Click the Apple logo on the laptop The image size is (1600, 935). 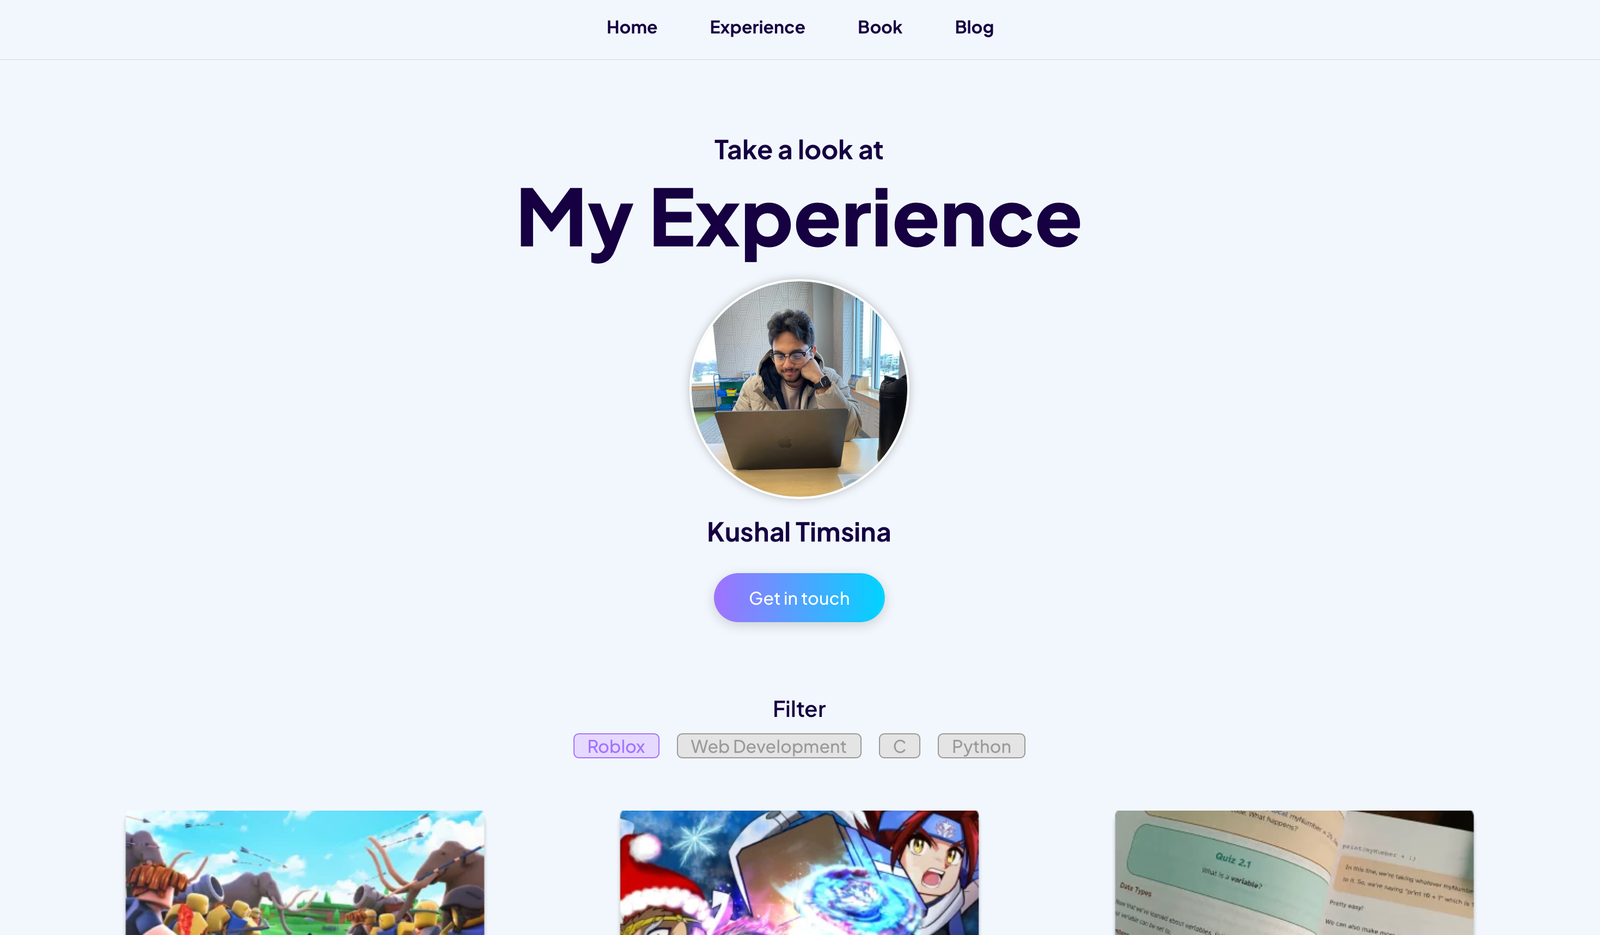[785, 442]
